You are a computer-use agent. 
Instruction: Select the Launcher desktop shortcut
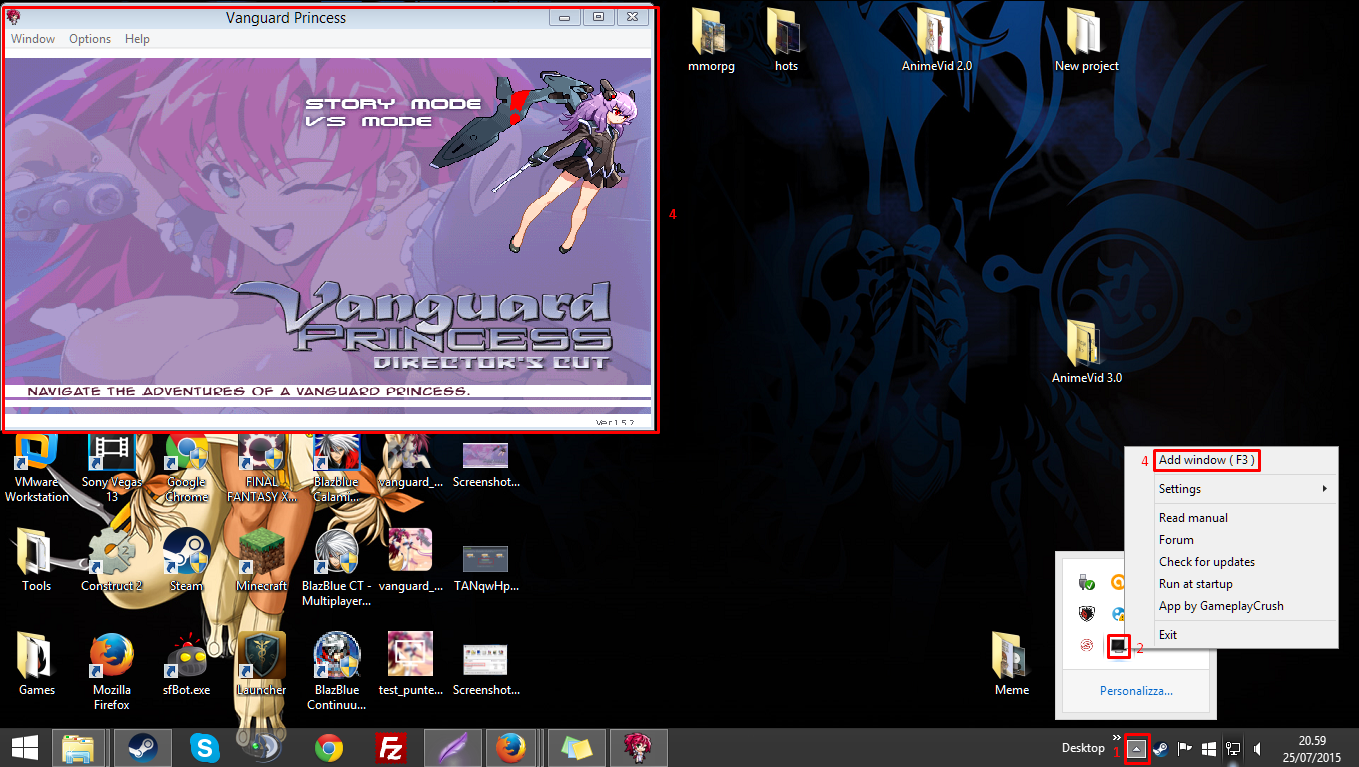[x=262, y=664]
